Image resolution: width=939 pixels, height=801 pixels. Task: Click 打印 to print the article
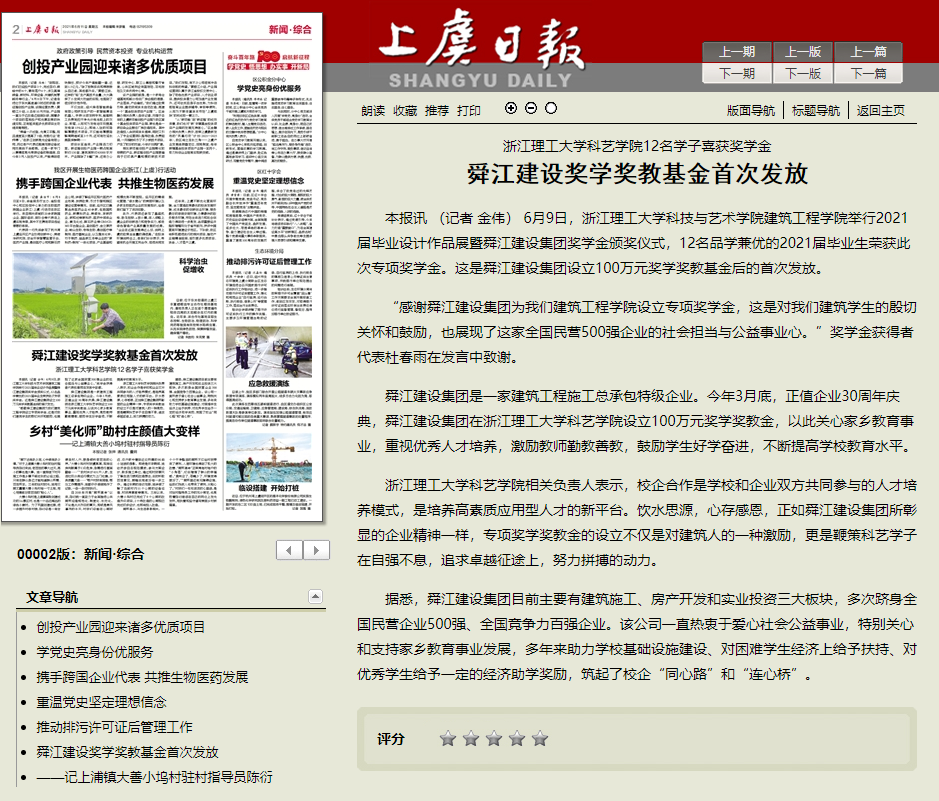(469, 110)
